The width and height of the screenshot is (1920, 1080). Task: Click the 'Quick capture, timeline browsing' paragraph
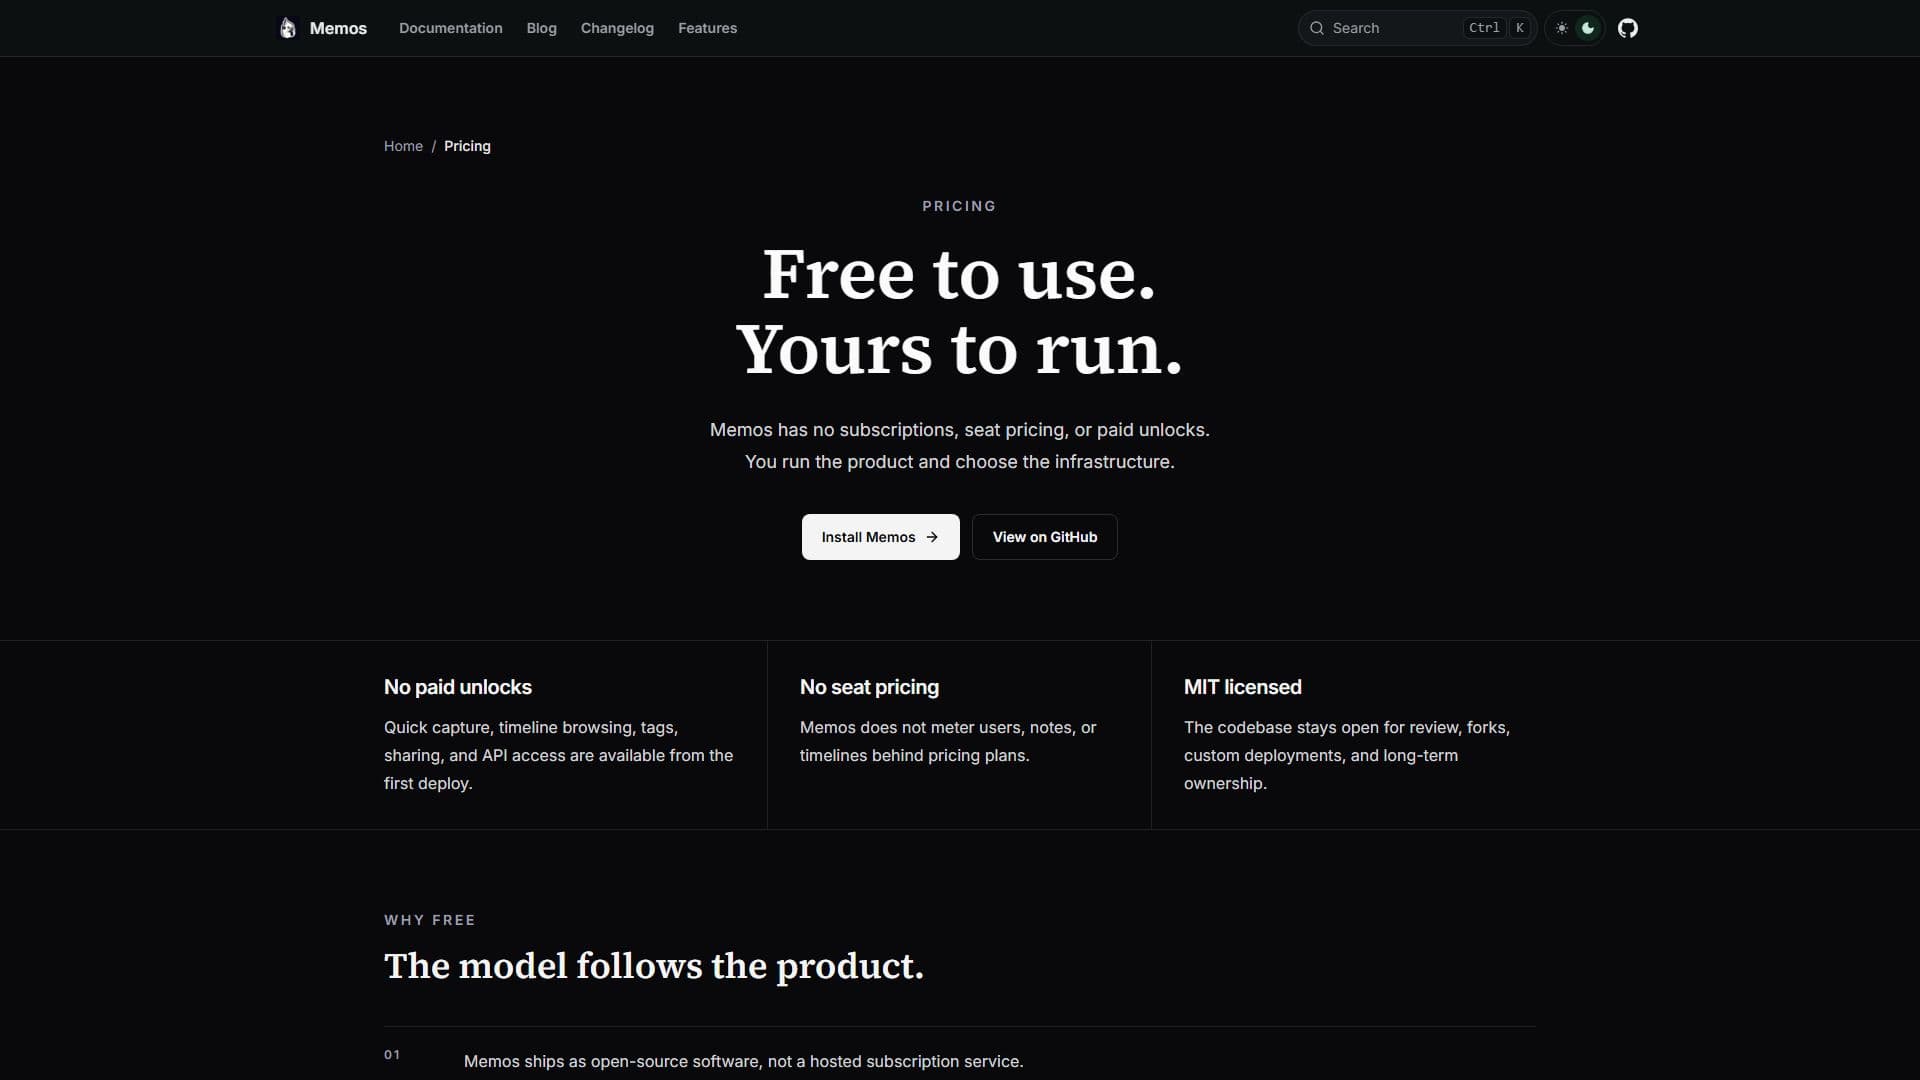click(558, 755)
